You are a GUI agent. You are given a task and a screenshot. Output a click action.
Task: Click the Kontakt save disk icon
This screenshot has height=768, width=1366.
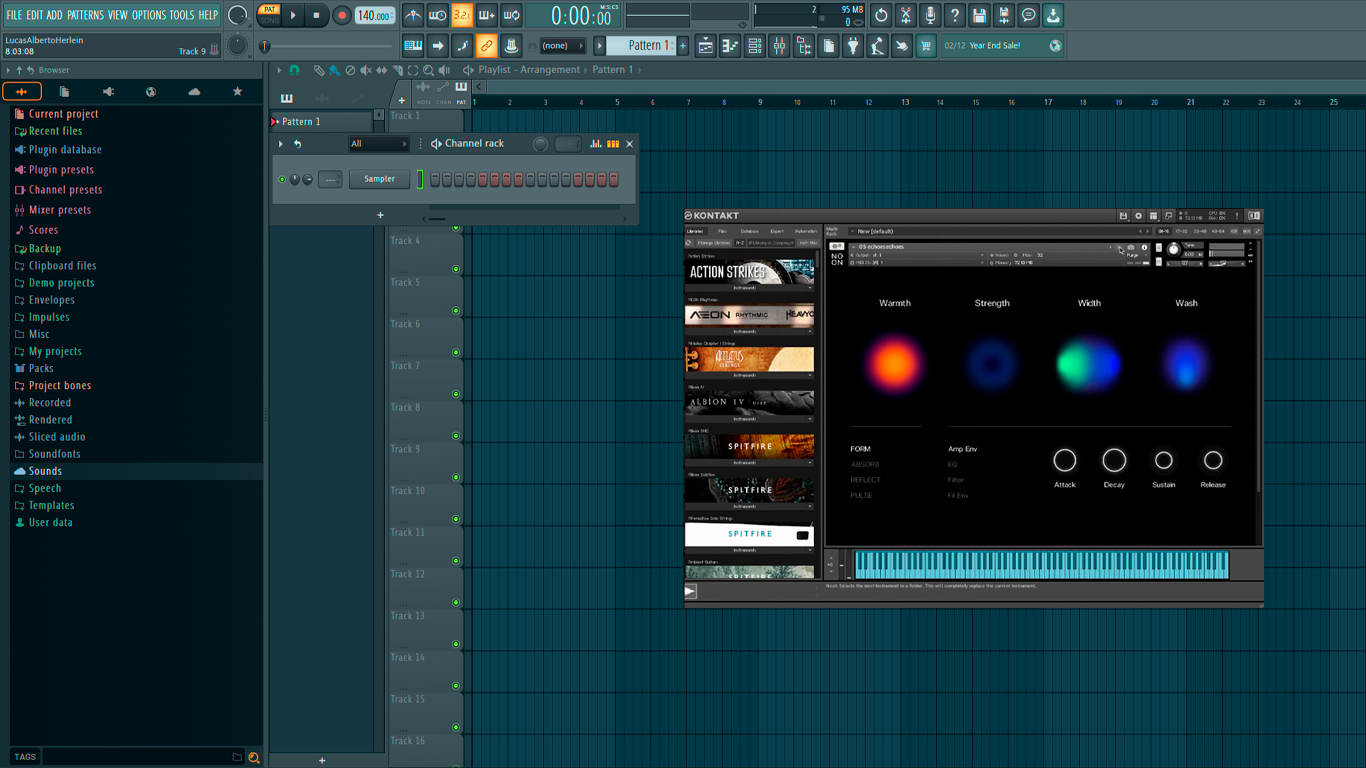[x=1123, y=216]
